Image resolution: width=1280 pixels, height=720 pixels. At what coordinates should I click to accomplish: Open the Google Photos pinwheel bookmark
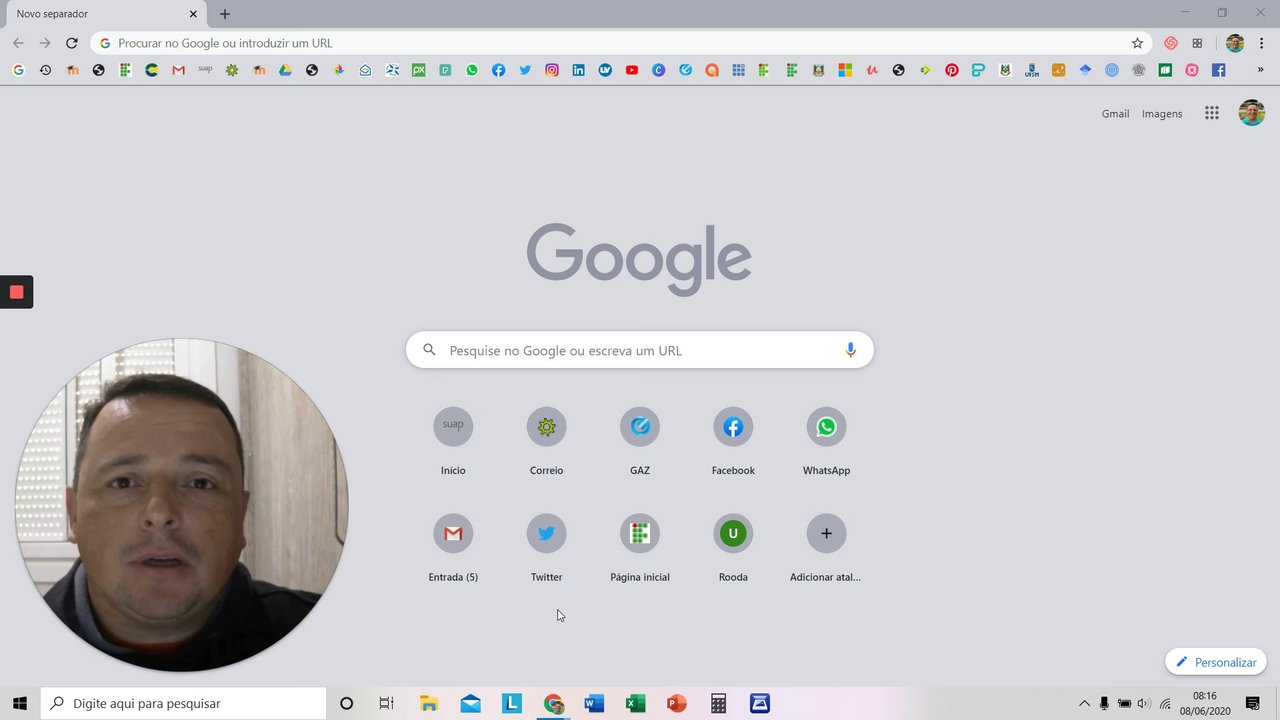339,70
